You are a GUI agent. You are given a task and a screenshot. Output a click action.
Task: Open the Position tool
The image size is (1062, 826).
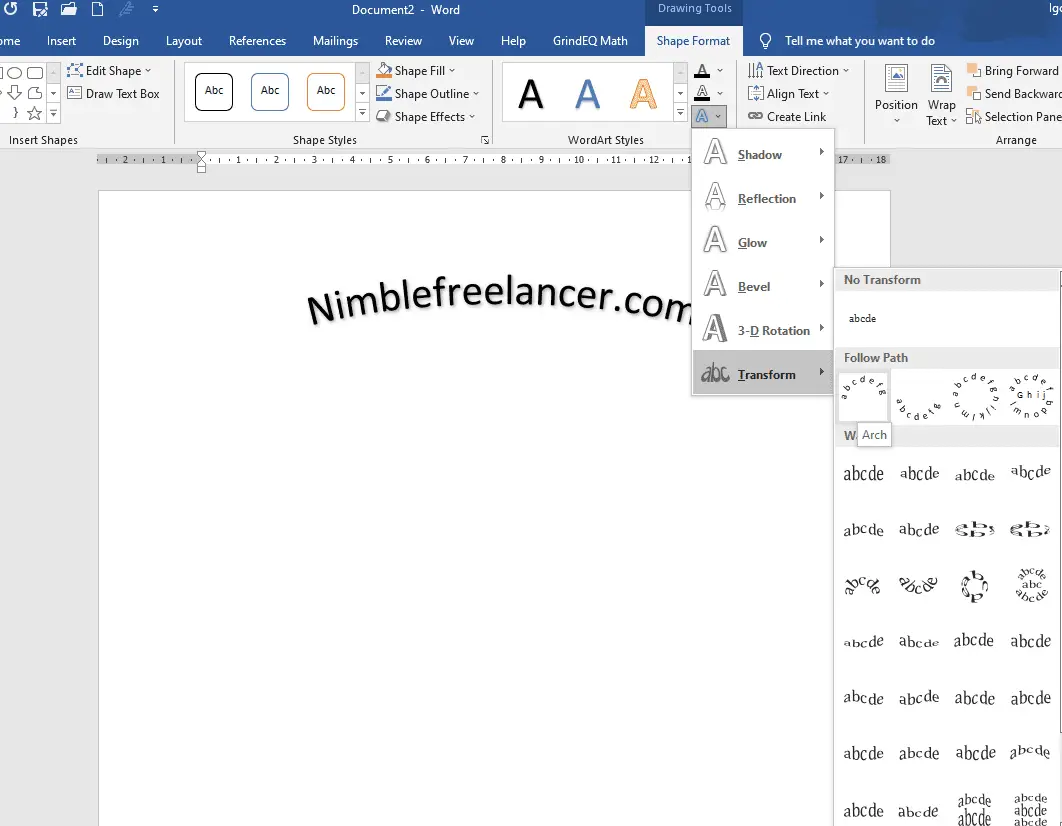pos(895,93)
